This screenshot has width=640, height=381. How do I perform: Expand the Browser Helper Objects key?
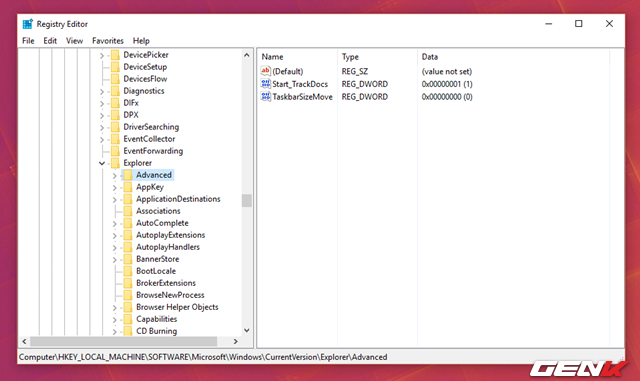[115, 308]
